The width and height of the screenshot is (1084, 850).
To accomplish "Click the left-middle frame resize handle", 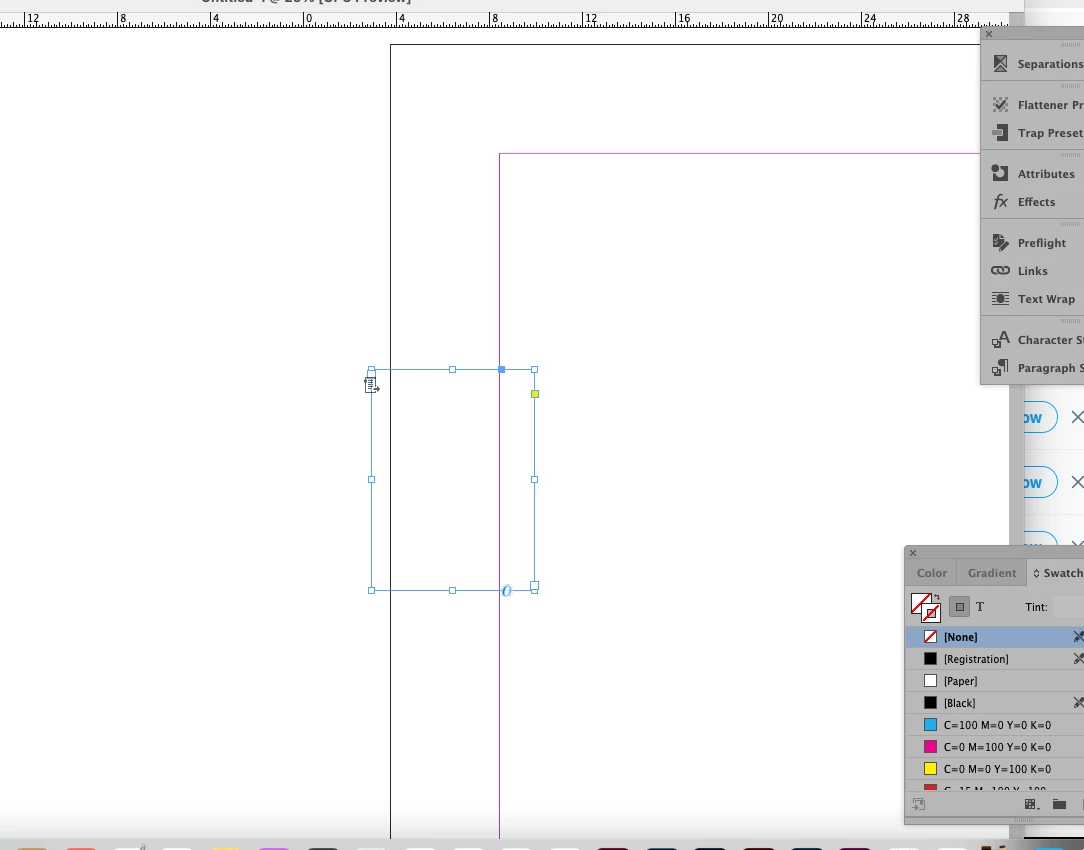I will [371, 479].
